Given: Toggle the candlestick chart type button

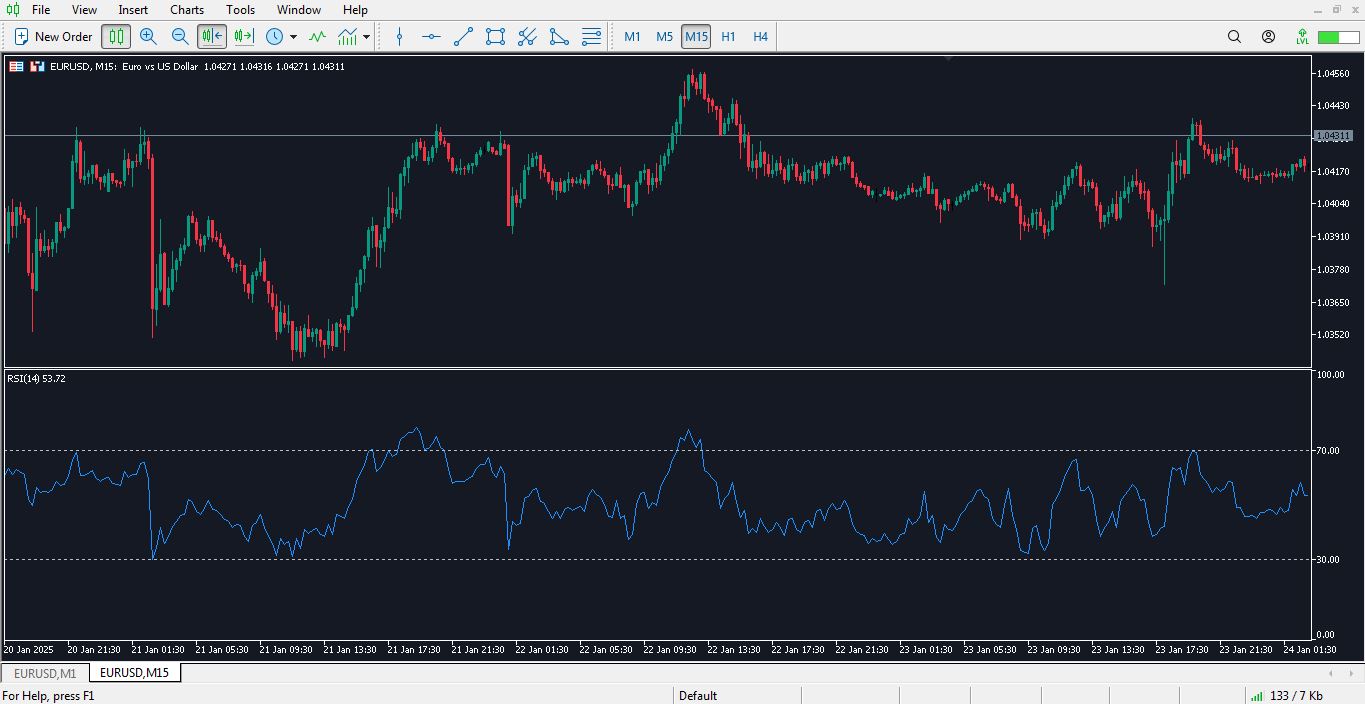Looking at the screenshot, I should pos(116,37).
